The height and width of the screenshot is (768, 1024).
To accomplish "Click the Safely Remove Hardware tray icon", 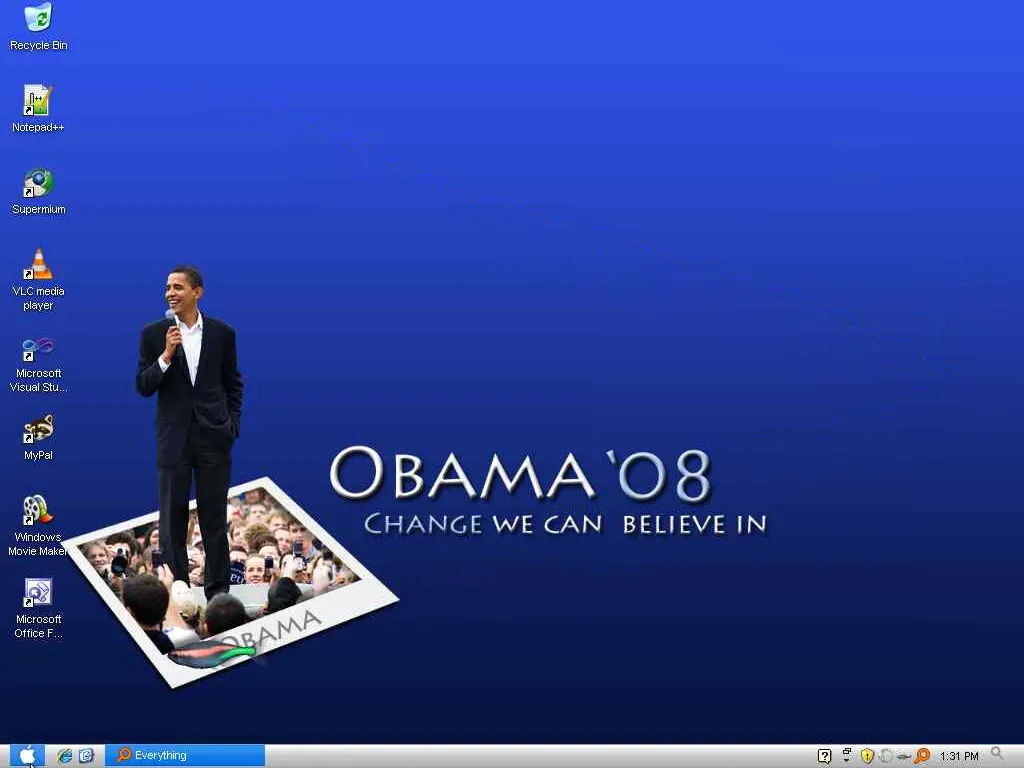I will 903,756.
